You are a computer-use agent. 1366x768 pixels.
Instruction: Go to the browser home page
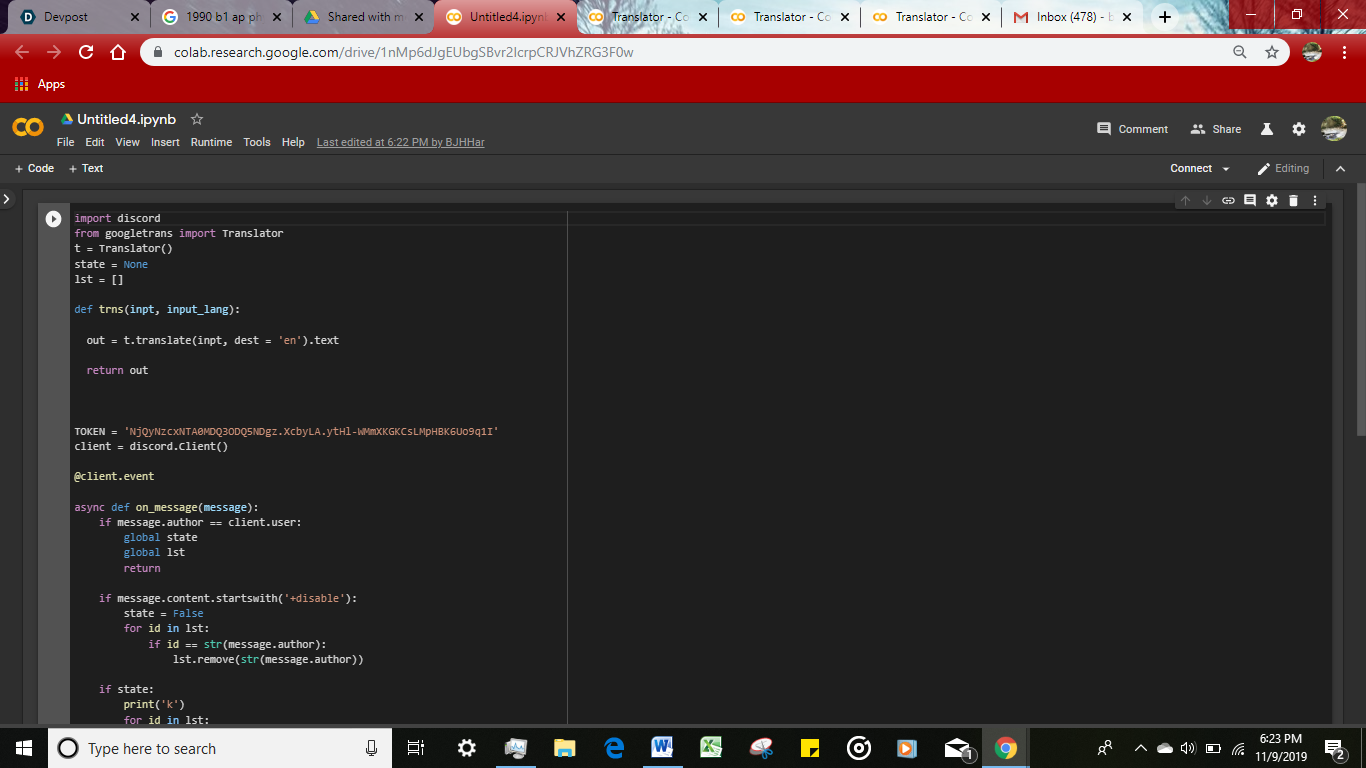(118, 52)
